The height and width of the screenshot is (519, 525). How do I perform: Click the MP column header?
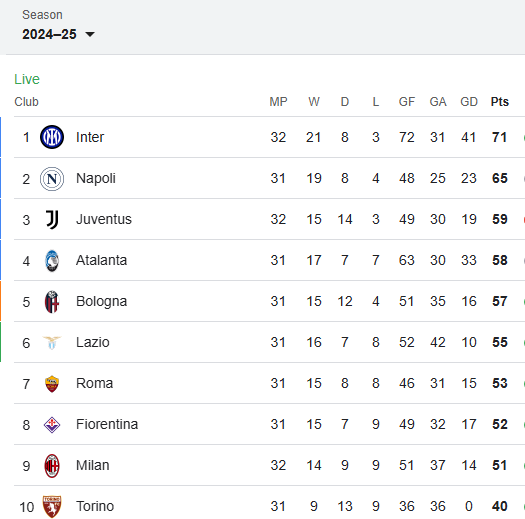click(278, 101)
